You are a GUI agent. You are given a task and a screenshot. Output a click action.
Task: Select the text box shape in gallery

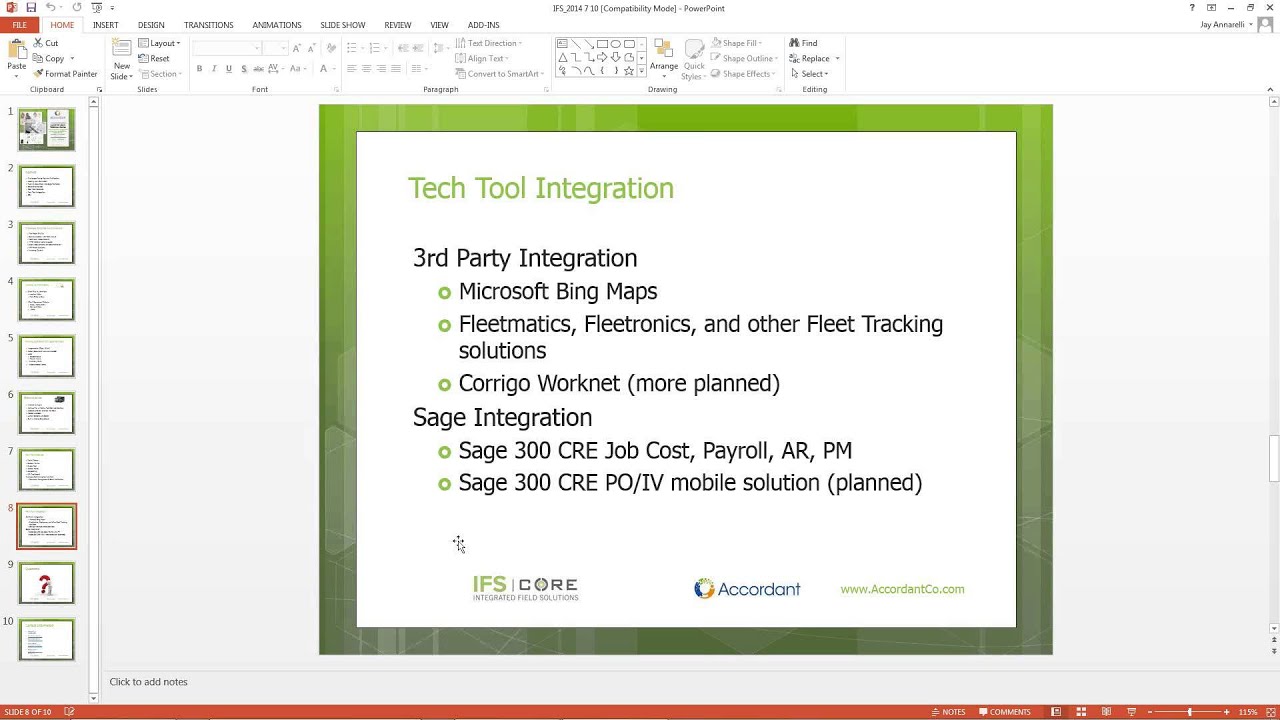tap(562, 44)
